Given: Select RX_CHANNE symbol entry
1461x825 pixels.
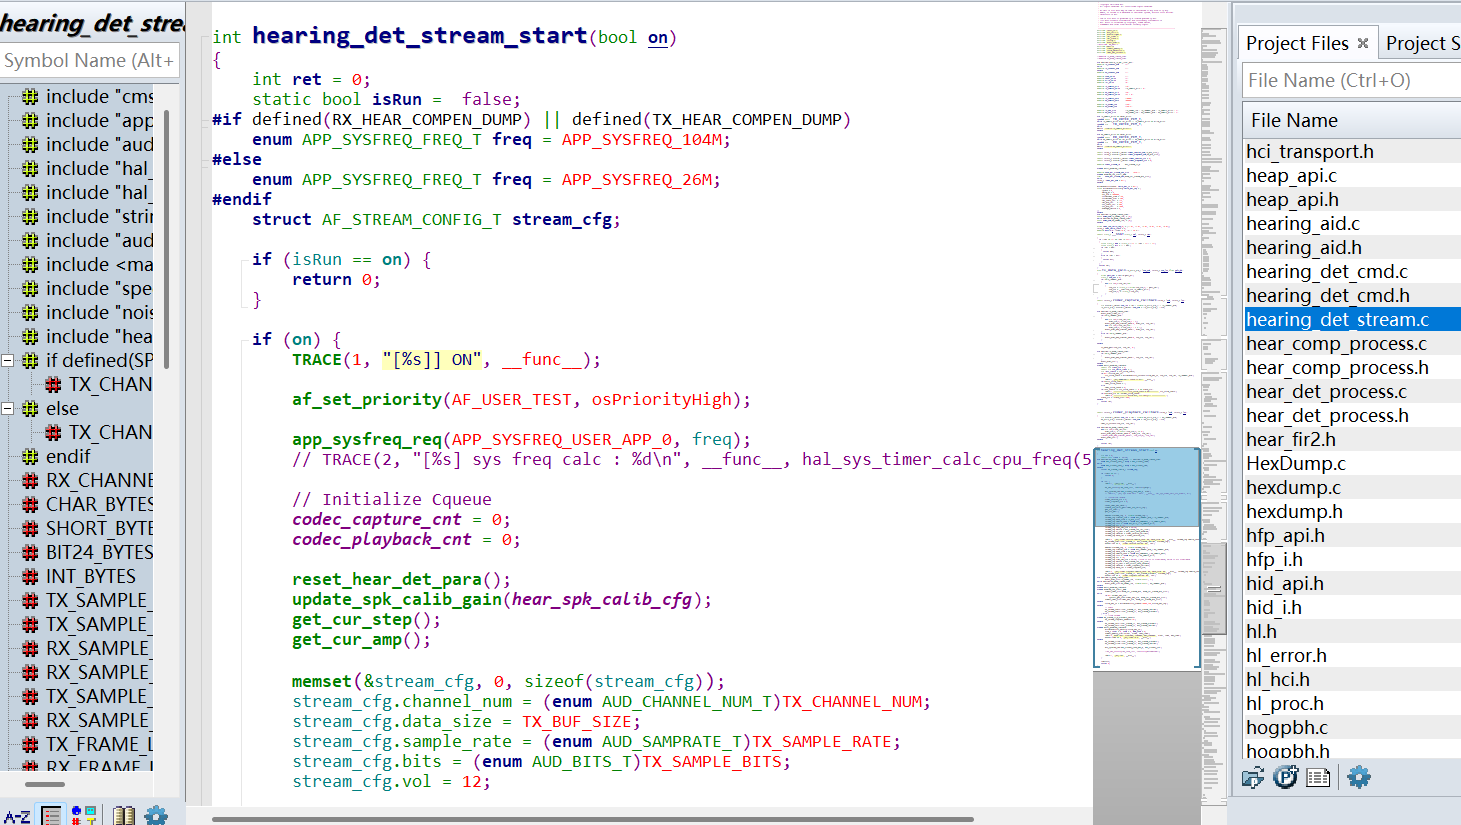Looking at the screenshot, I should (88, 480).
